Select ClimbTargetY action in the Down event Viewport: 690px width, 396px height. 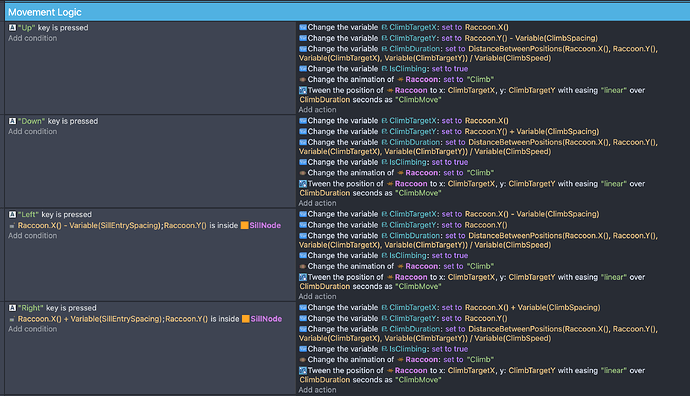[x=449, y=132]
